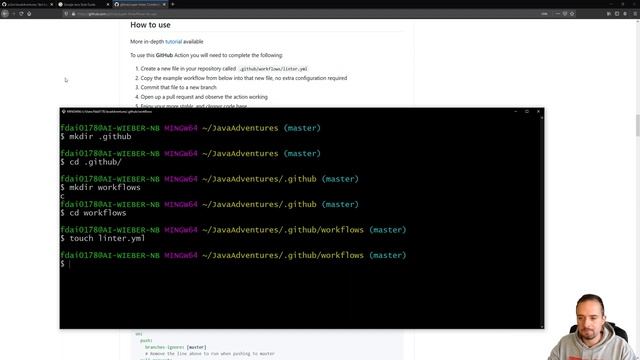This screenshot has width=640, height=360.
Task: Click the padlock site security icon
Action: coord(73,14)
